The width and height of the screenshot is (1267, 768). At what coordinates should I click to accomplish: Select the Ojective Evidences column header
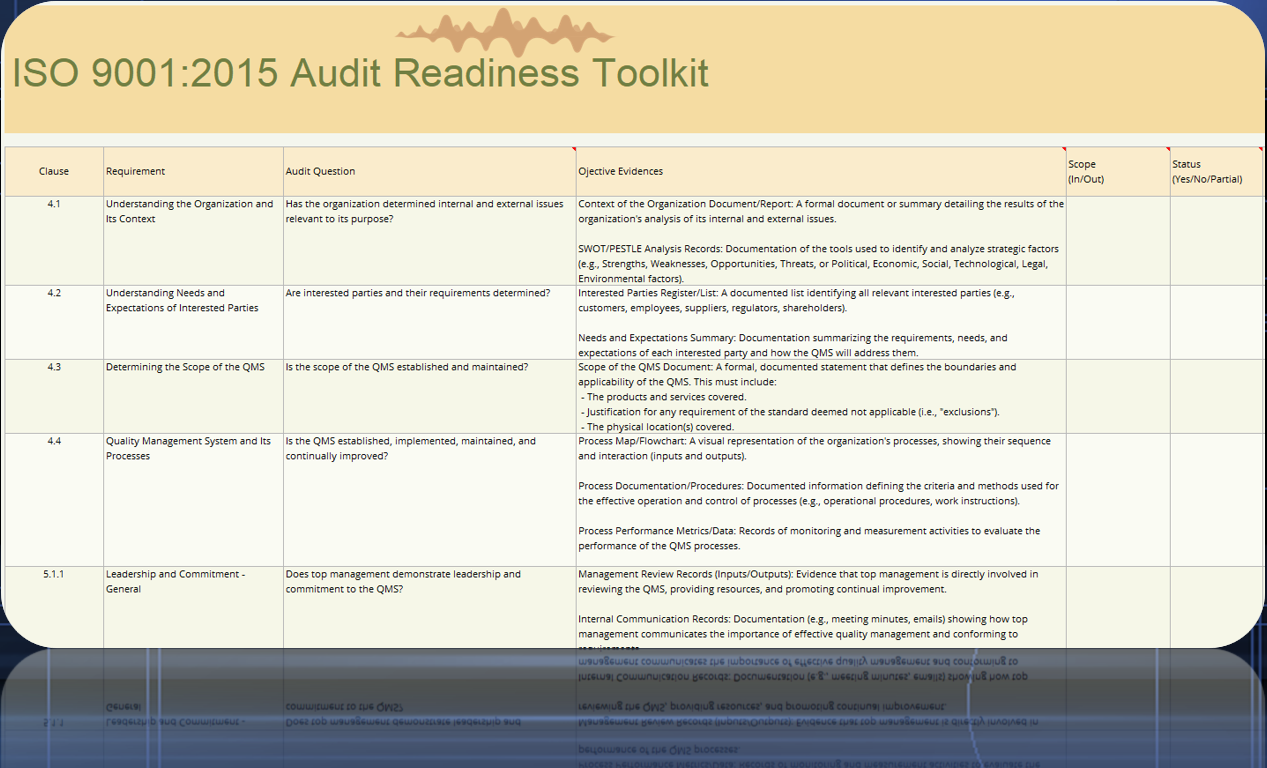pyautogui.click(x=620, y=171)
